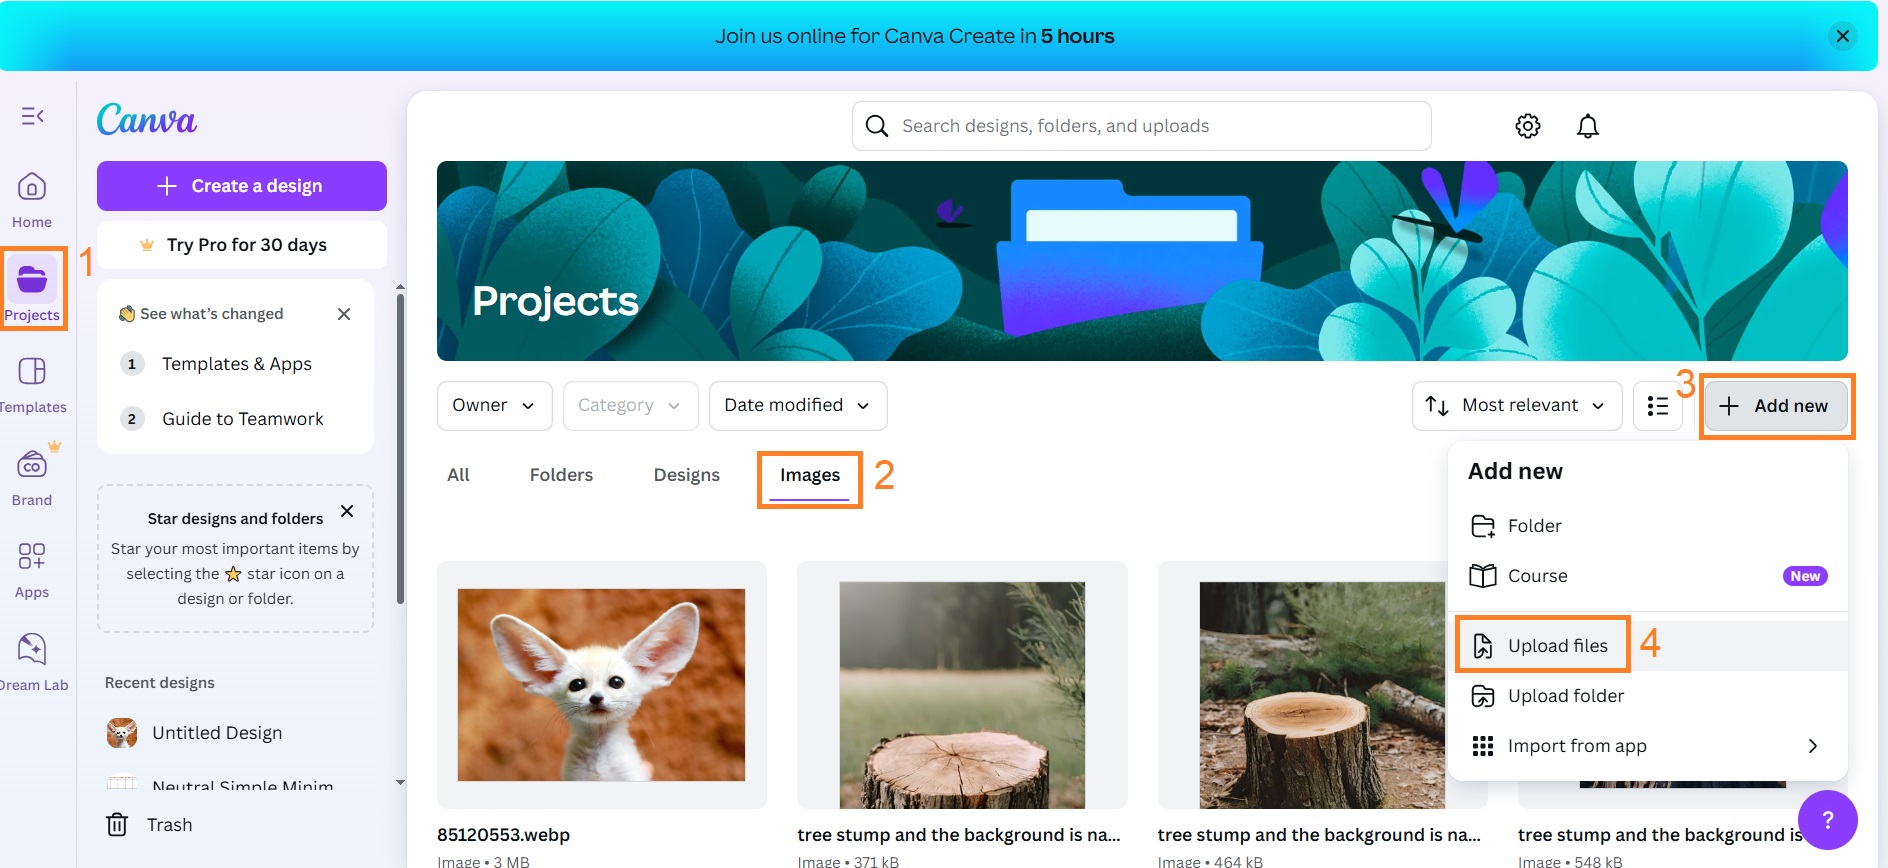This screenshot has width=1888, height=868.
Task: Click the Upload folder icon
Action: click(x=1483, y=696)
